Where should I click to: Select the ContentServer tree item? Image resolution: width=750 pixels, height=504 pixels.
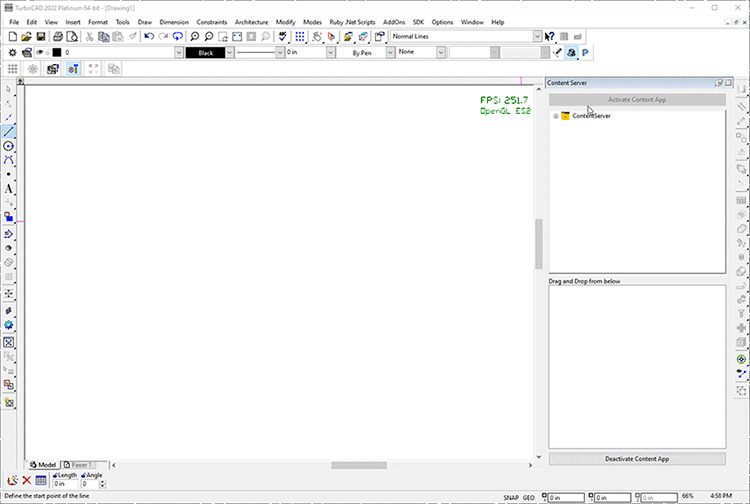coord(591,116)
